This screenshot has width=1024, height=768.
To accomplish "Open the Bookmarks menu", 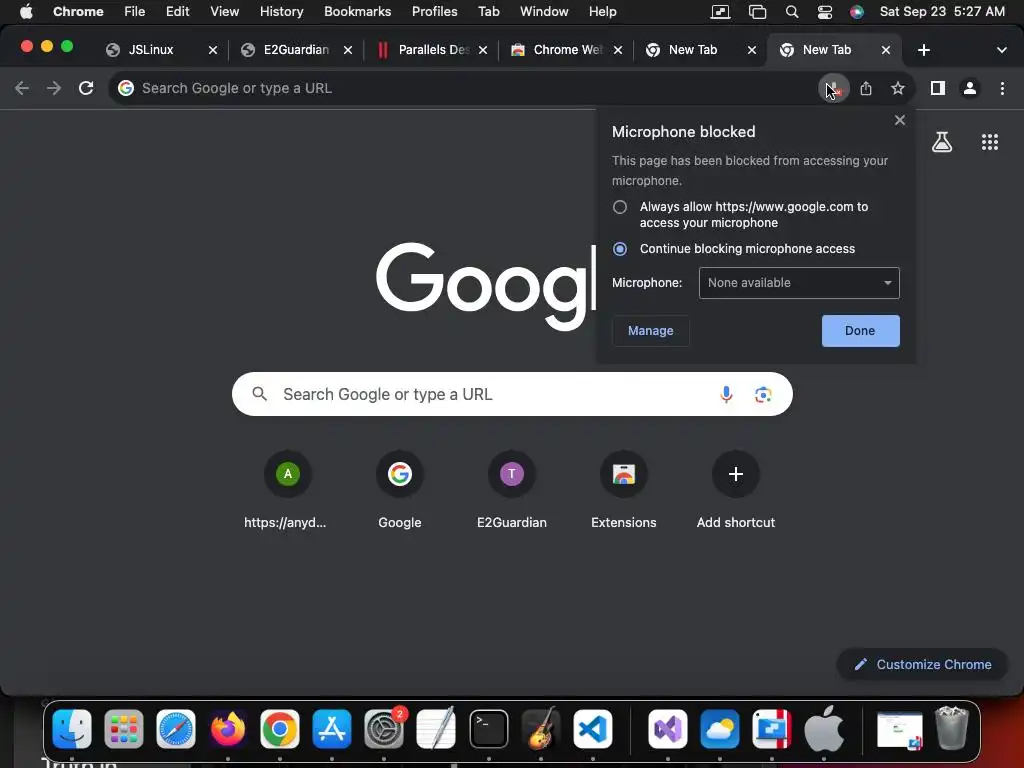I will point(357,12).
